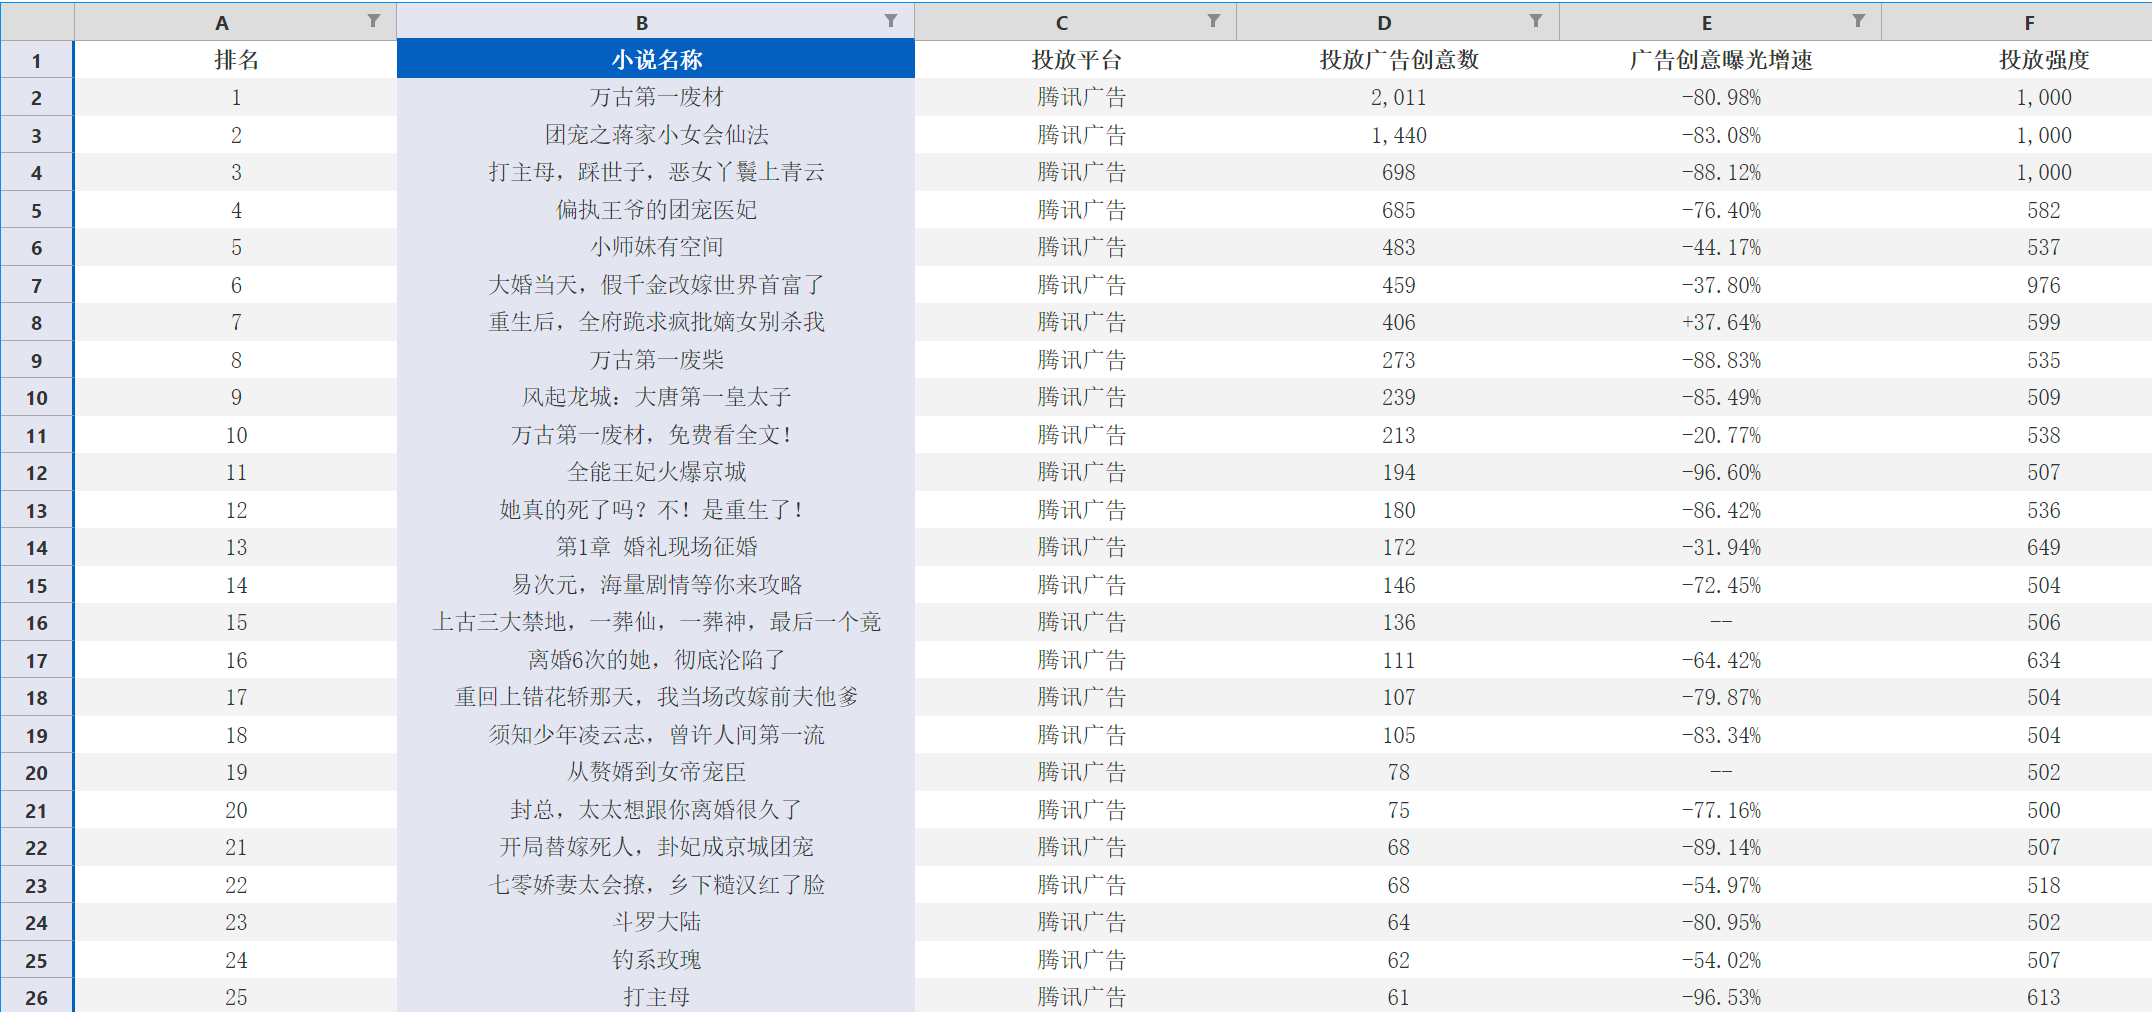Screen dimensions: 2152x1012
Task: Click the cell 风起龙城：大唐第一皇太子
Action: 656,397
